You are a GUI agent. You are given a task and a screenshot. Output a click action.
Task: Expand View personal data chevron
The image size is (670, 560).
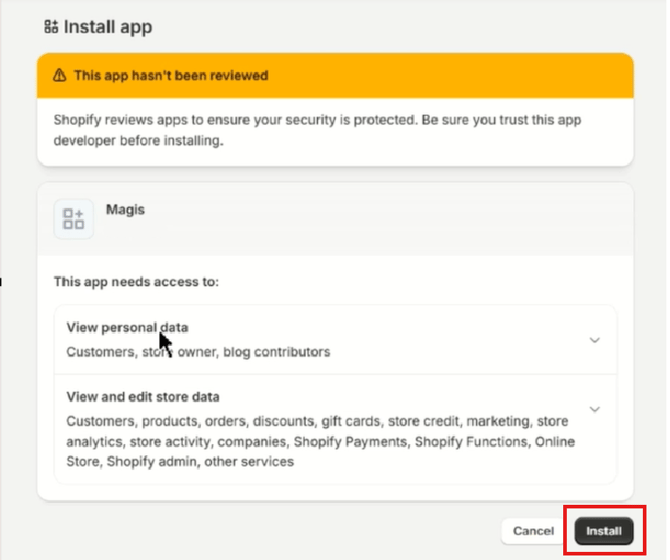(594, 340)
